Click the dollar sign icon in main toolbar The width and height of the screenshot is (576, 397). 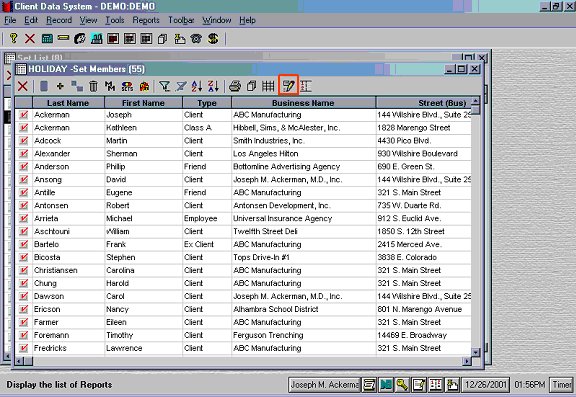pos(213,38)
